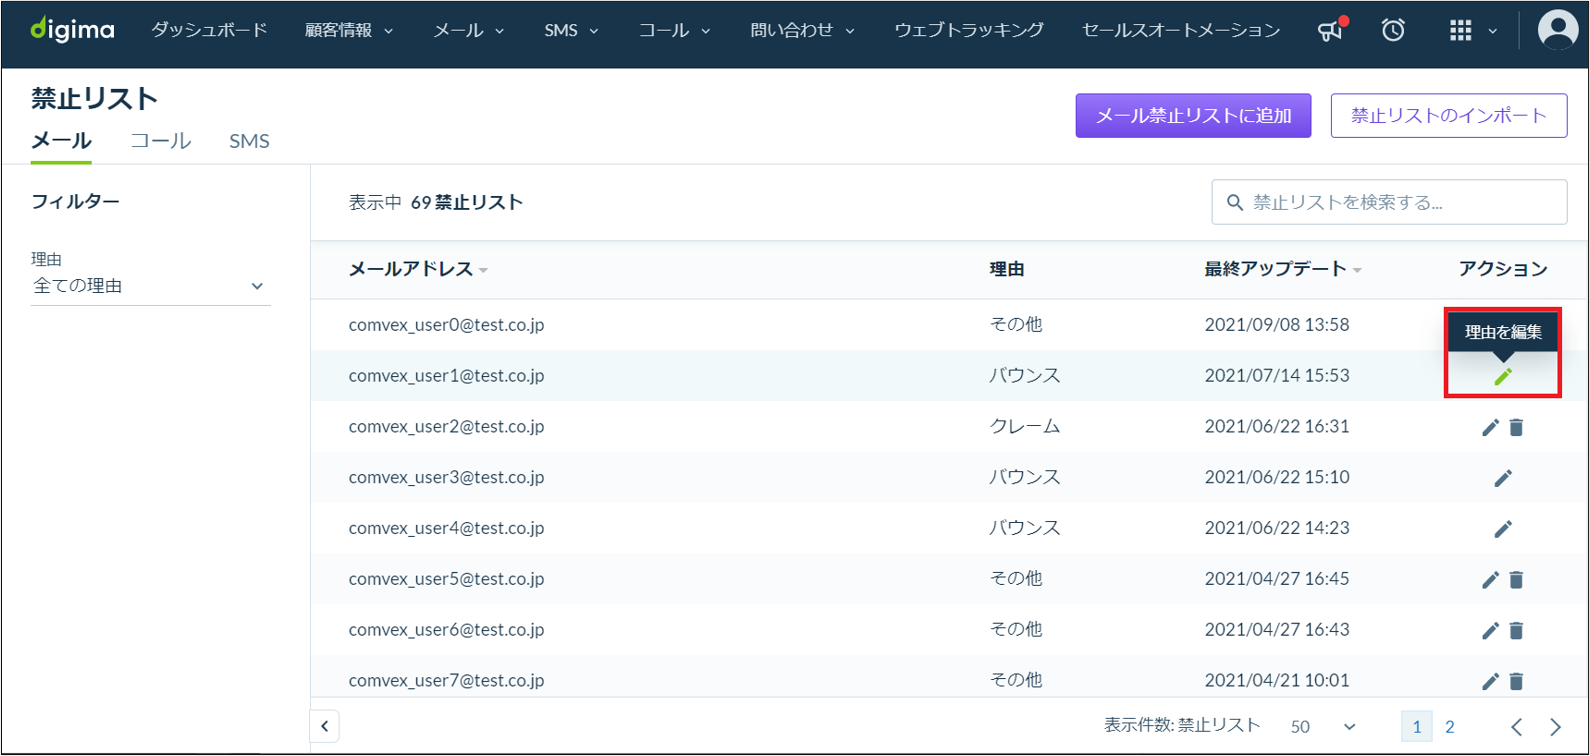
Task: Edit reason for comvex_user3@test.co.jp
Action: point(1503,478)
